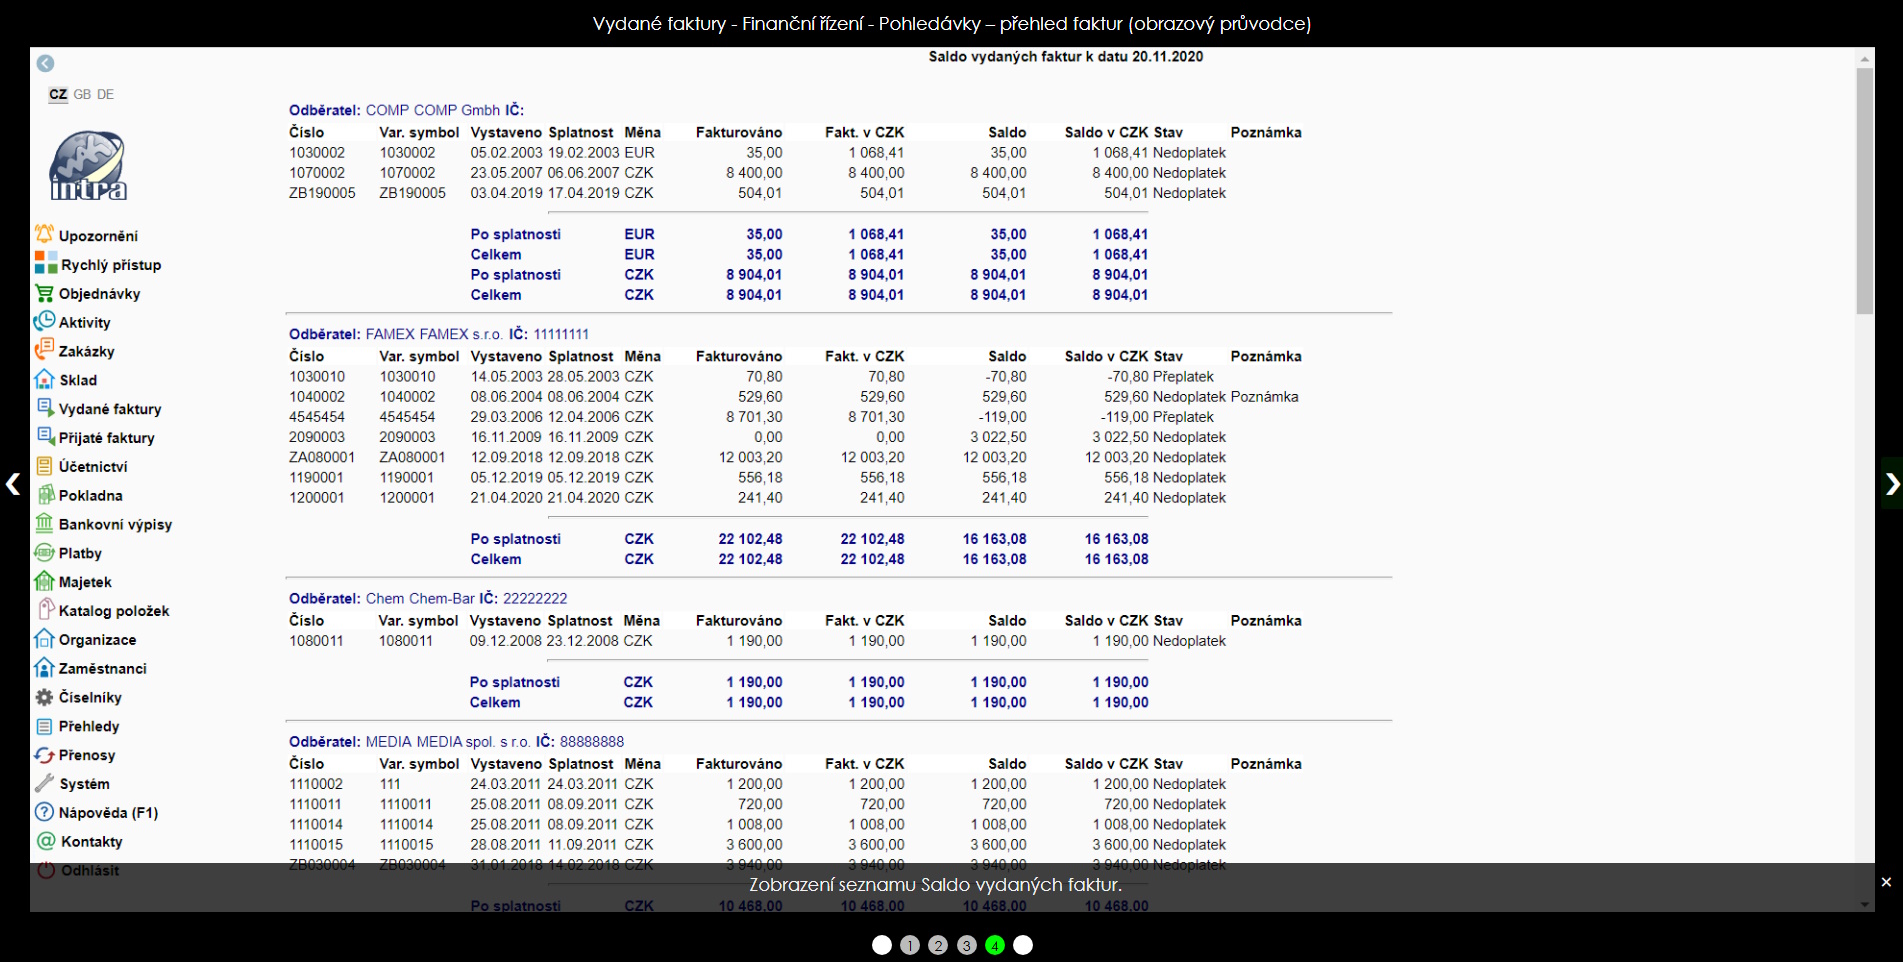Open Objednávky shopping cart icon
Image resolution: width=1903 pixels, height=962 pixels.
tap(44, 293)
